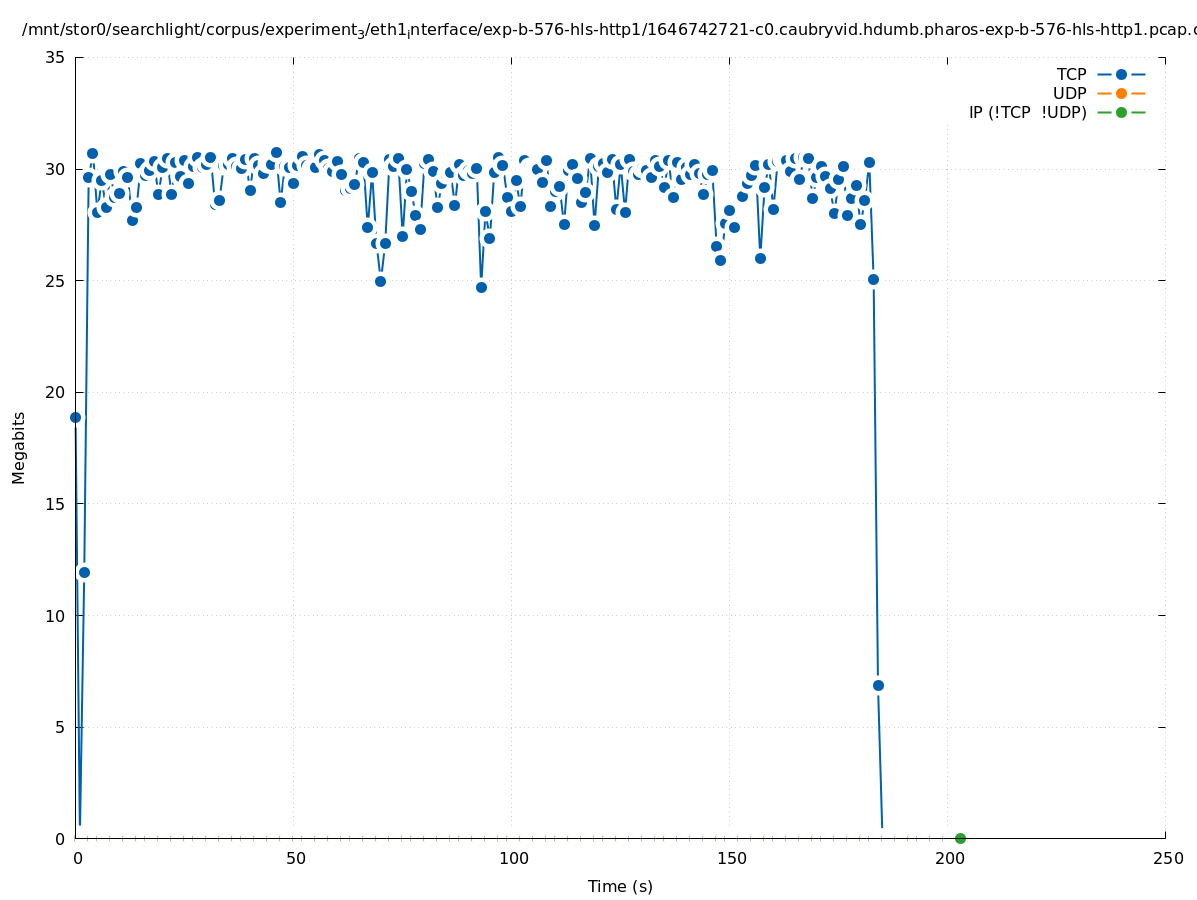Select the TCP point near 12 Megabits
Image resolution: width=1197 pixels, height=900 pixels.
(84, 572)
